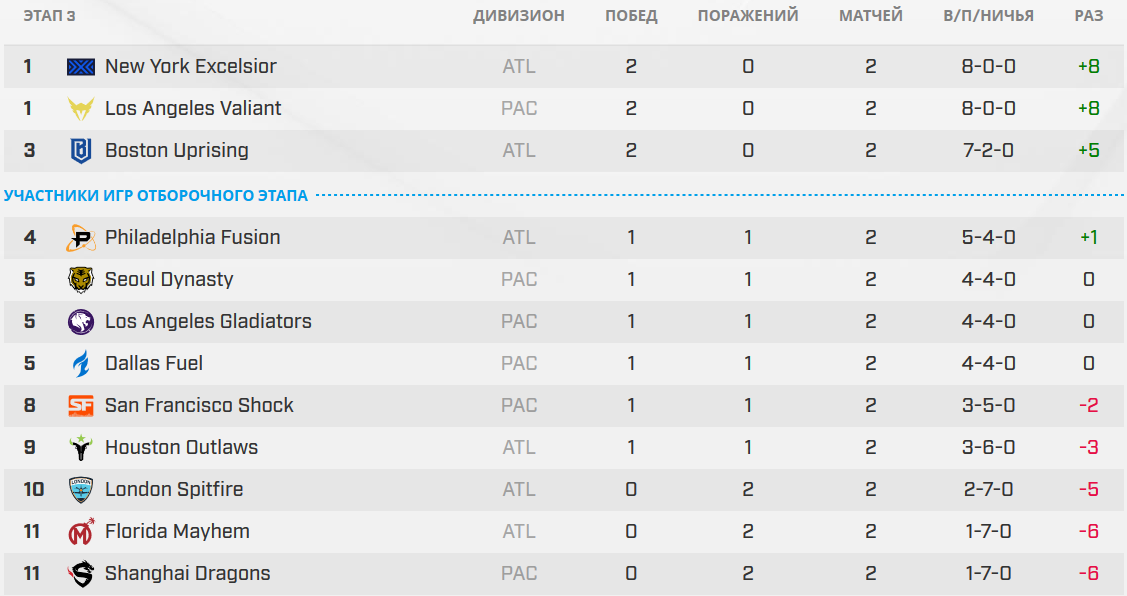Click the Shanghai Dragons logo icon
This screenshot has height=596, width=1127.
pyautogui.click(x=81, y=574)
